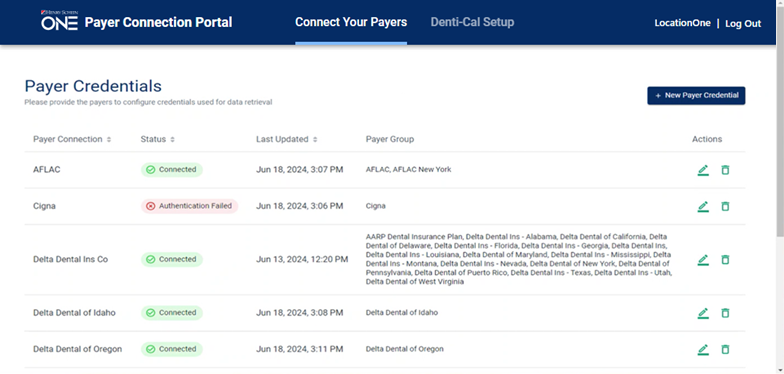Image resolution: width=784 pixels, height=374 pixels.
Task: Edit the Cigna credential with pencil icon
Action: (x=703, y=206)
